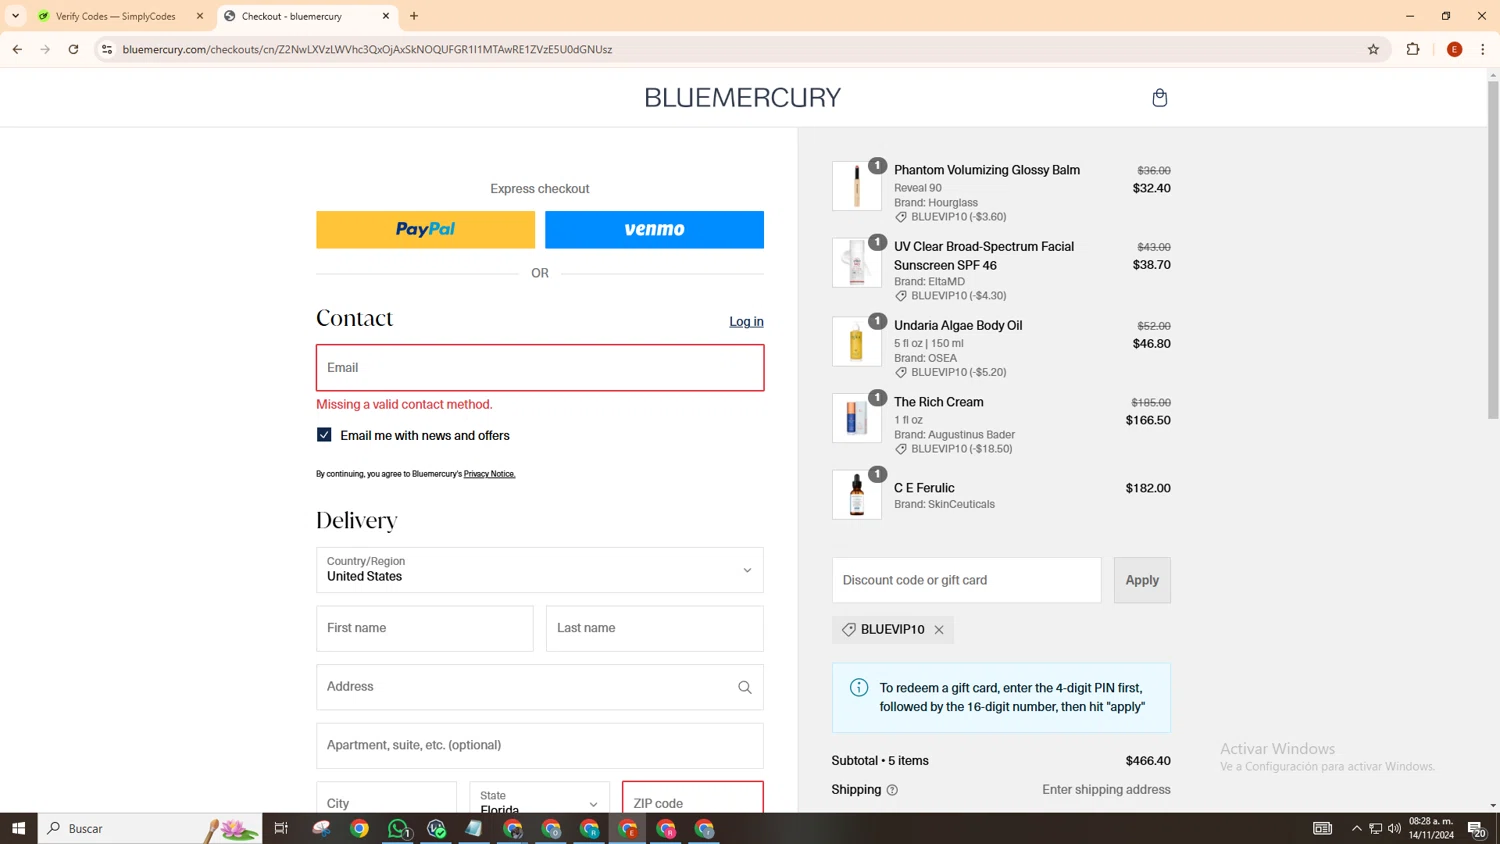Focus the Apartment, suite, etc. field
The height and width of the screenshot is (844, 1500).
[x=540, y=746]
